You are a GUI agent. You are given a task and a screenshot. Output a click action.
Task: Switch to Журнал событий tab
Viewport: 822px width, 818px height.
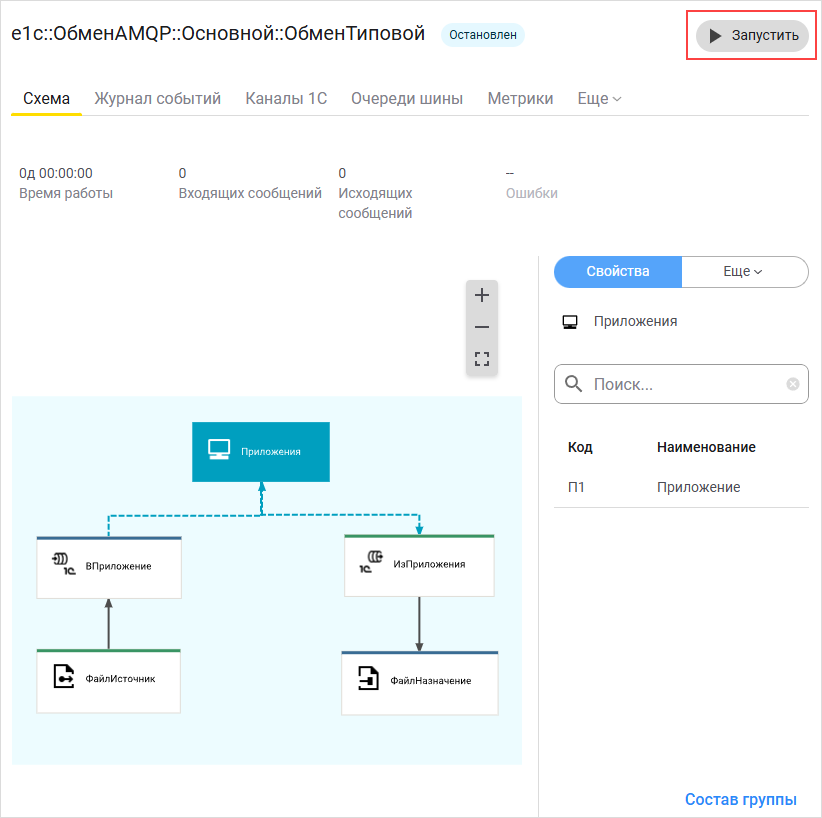157,99
